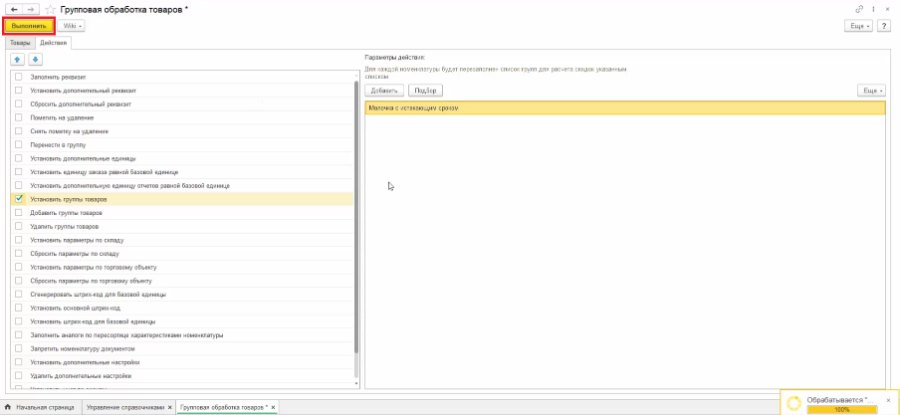Tick the Удалить группы товаров checkbox
This screenshot has height=415, width=900.
[x=20, y=226]
